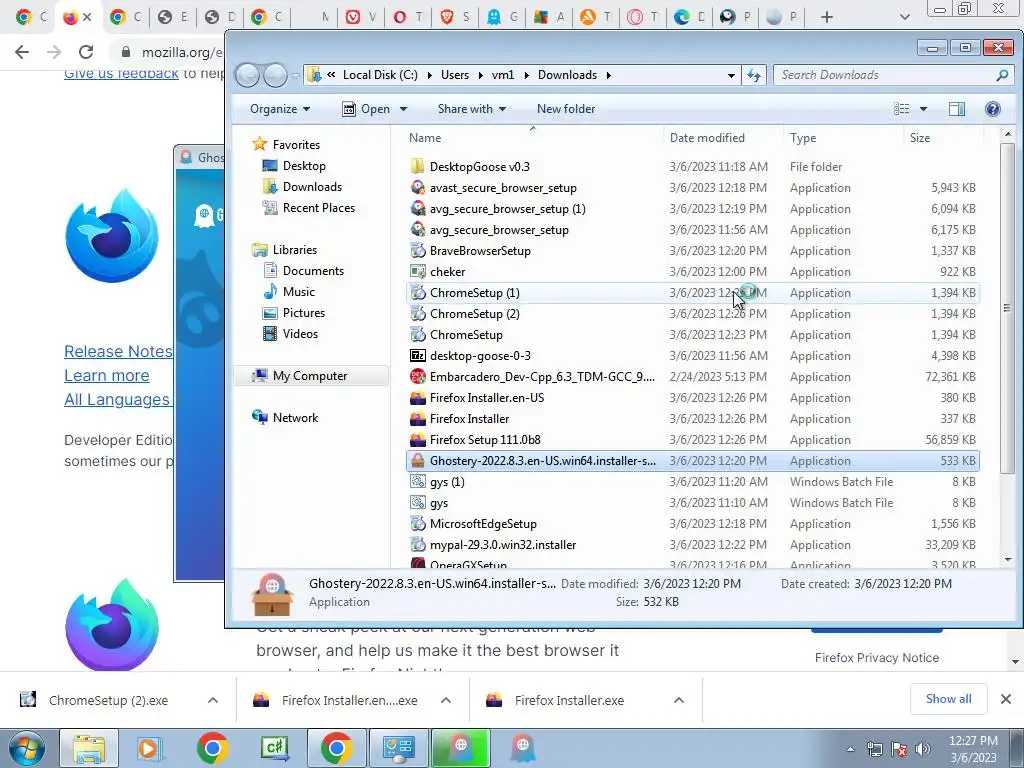Open the ChromeSetup (2).exe downloaded item

point(108,700)
